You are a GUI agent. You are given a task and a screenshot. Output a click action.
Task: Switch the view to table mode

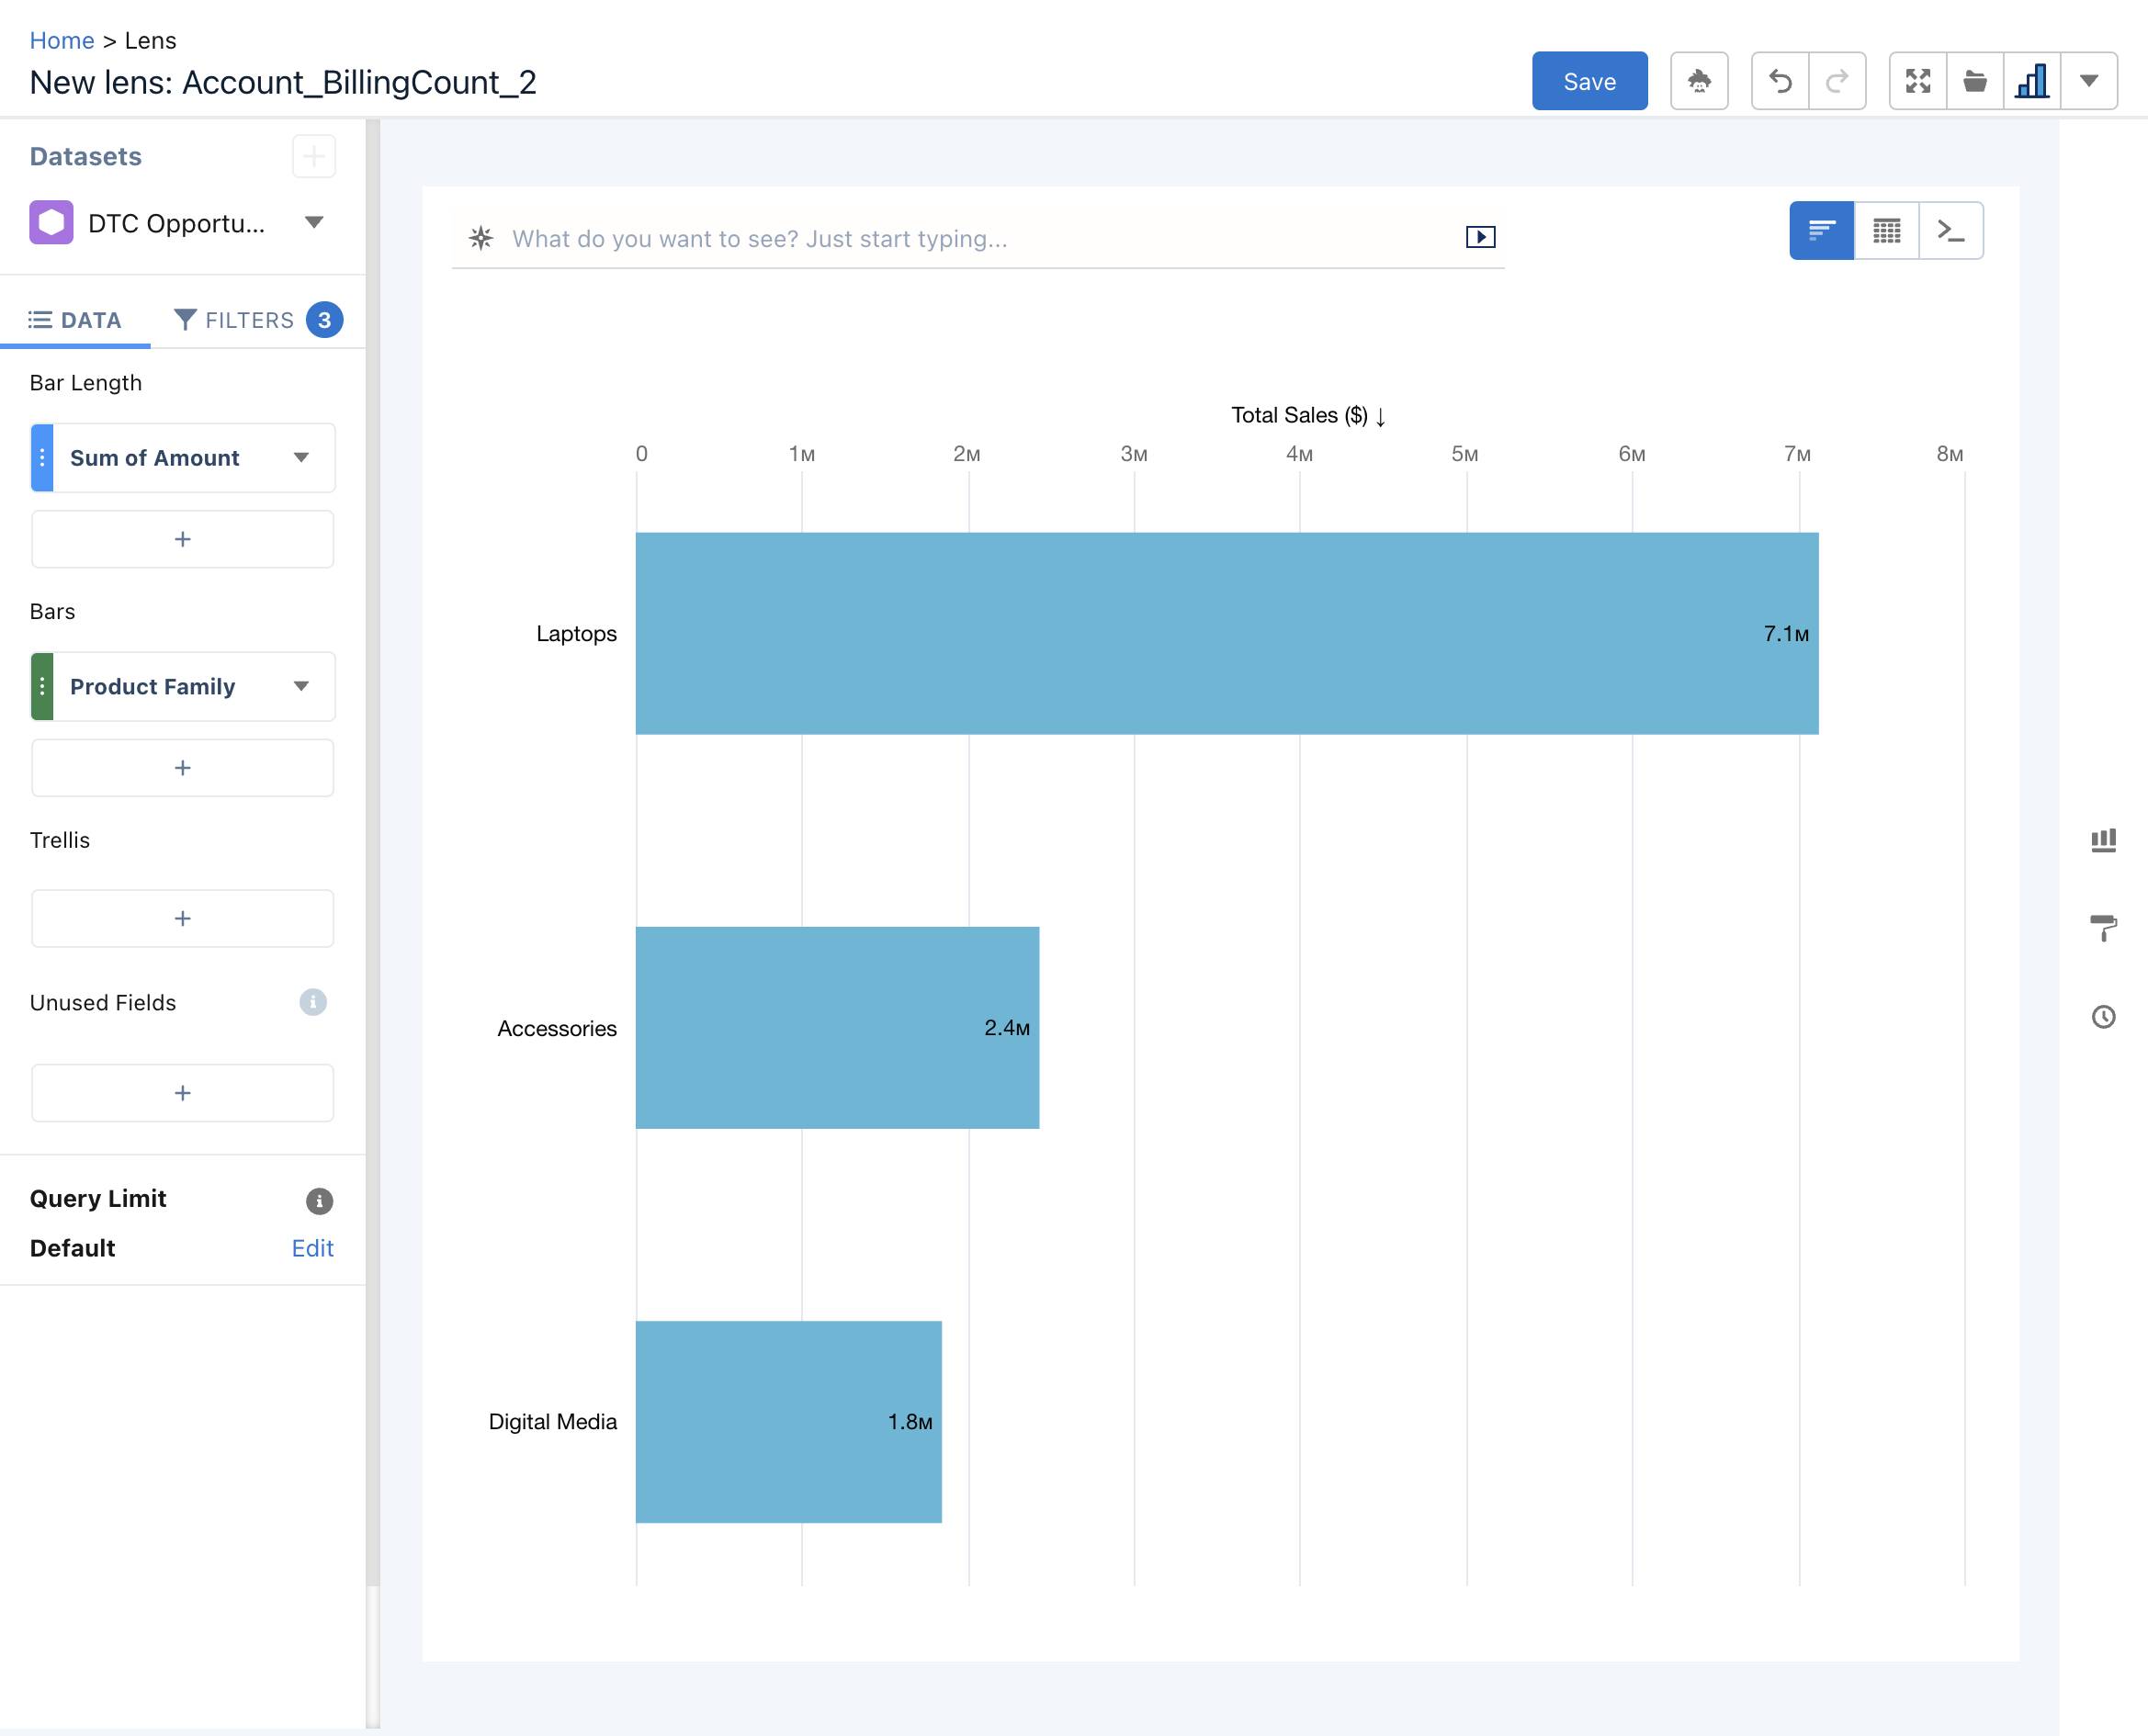[x=1886, y=230]
